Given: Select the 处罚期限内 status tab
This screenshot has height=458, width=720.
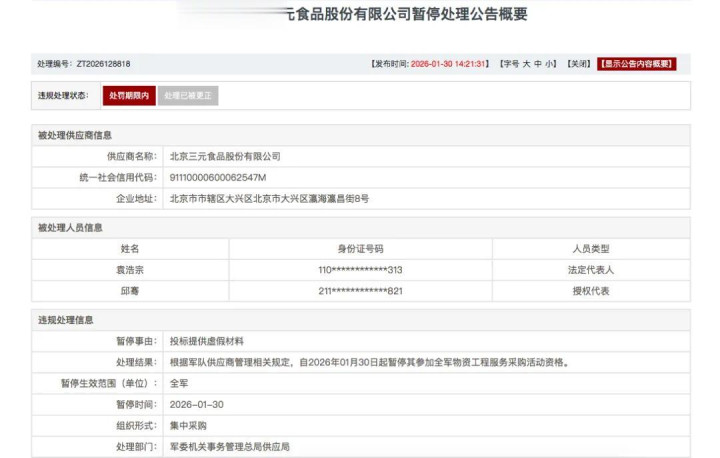Looking at the screenshot, I should click(x=129, y=96).
